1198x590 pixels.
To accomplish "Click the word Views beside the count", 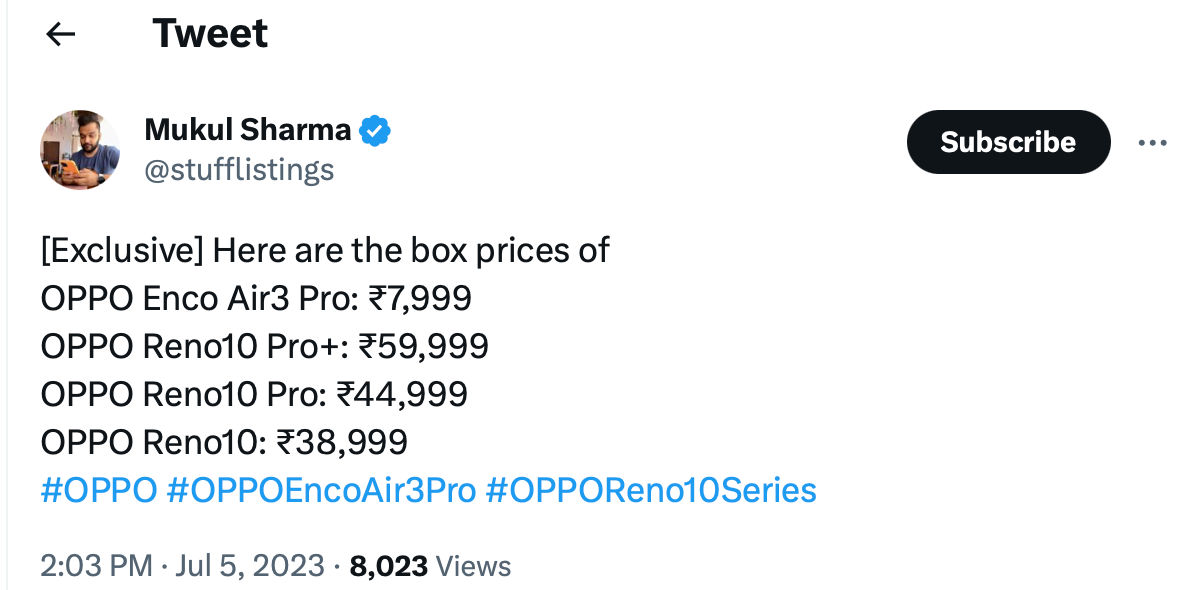I will (473, 566).
